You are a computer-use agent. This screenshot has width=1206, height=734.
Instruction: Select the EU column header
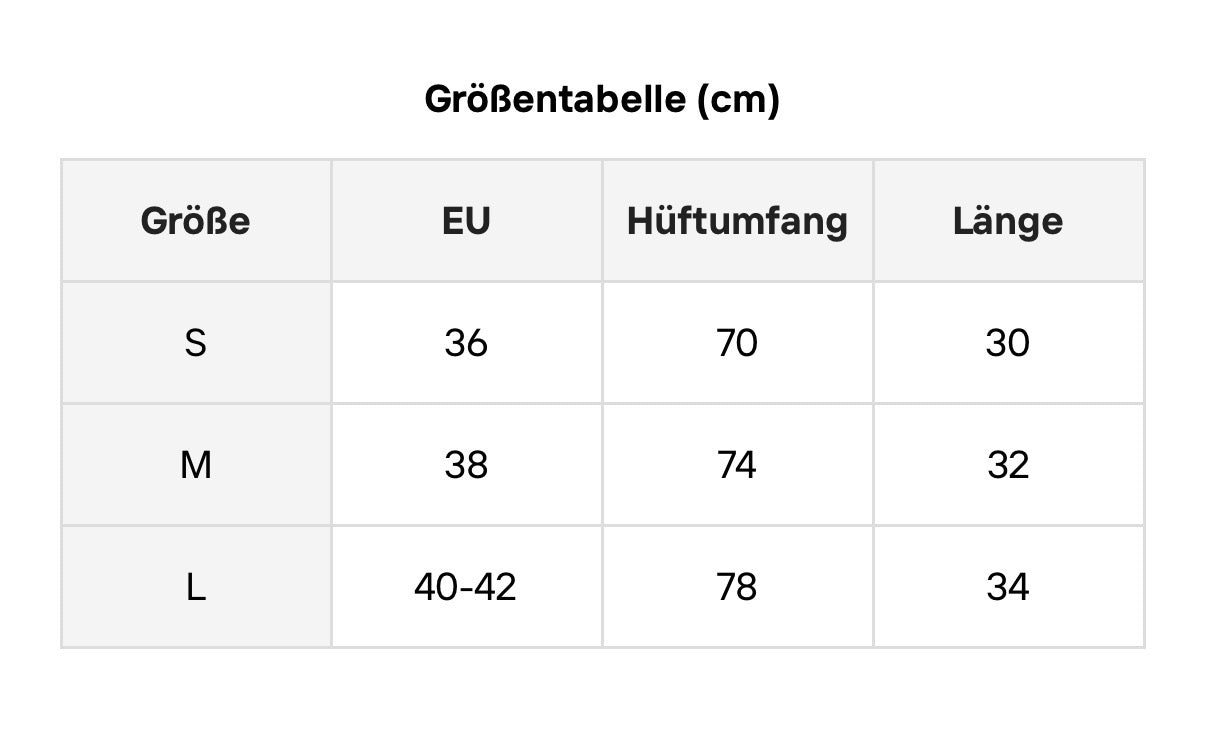[x=467, y=220]
